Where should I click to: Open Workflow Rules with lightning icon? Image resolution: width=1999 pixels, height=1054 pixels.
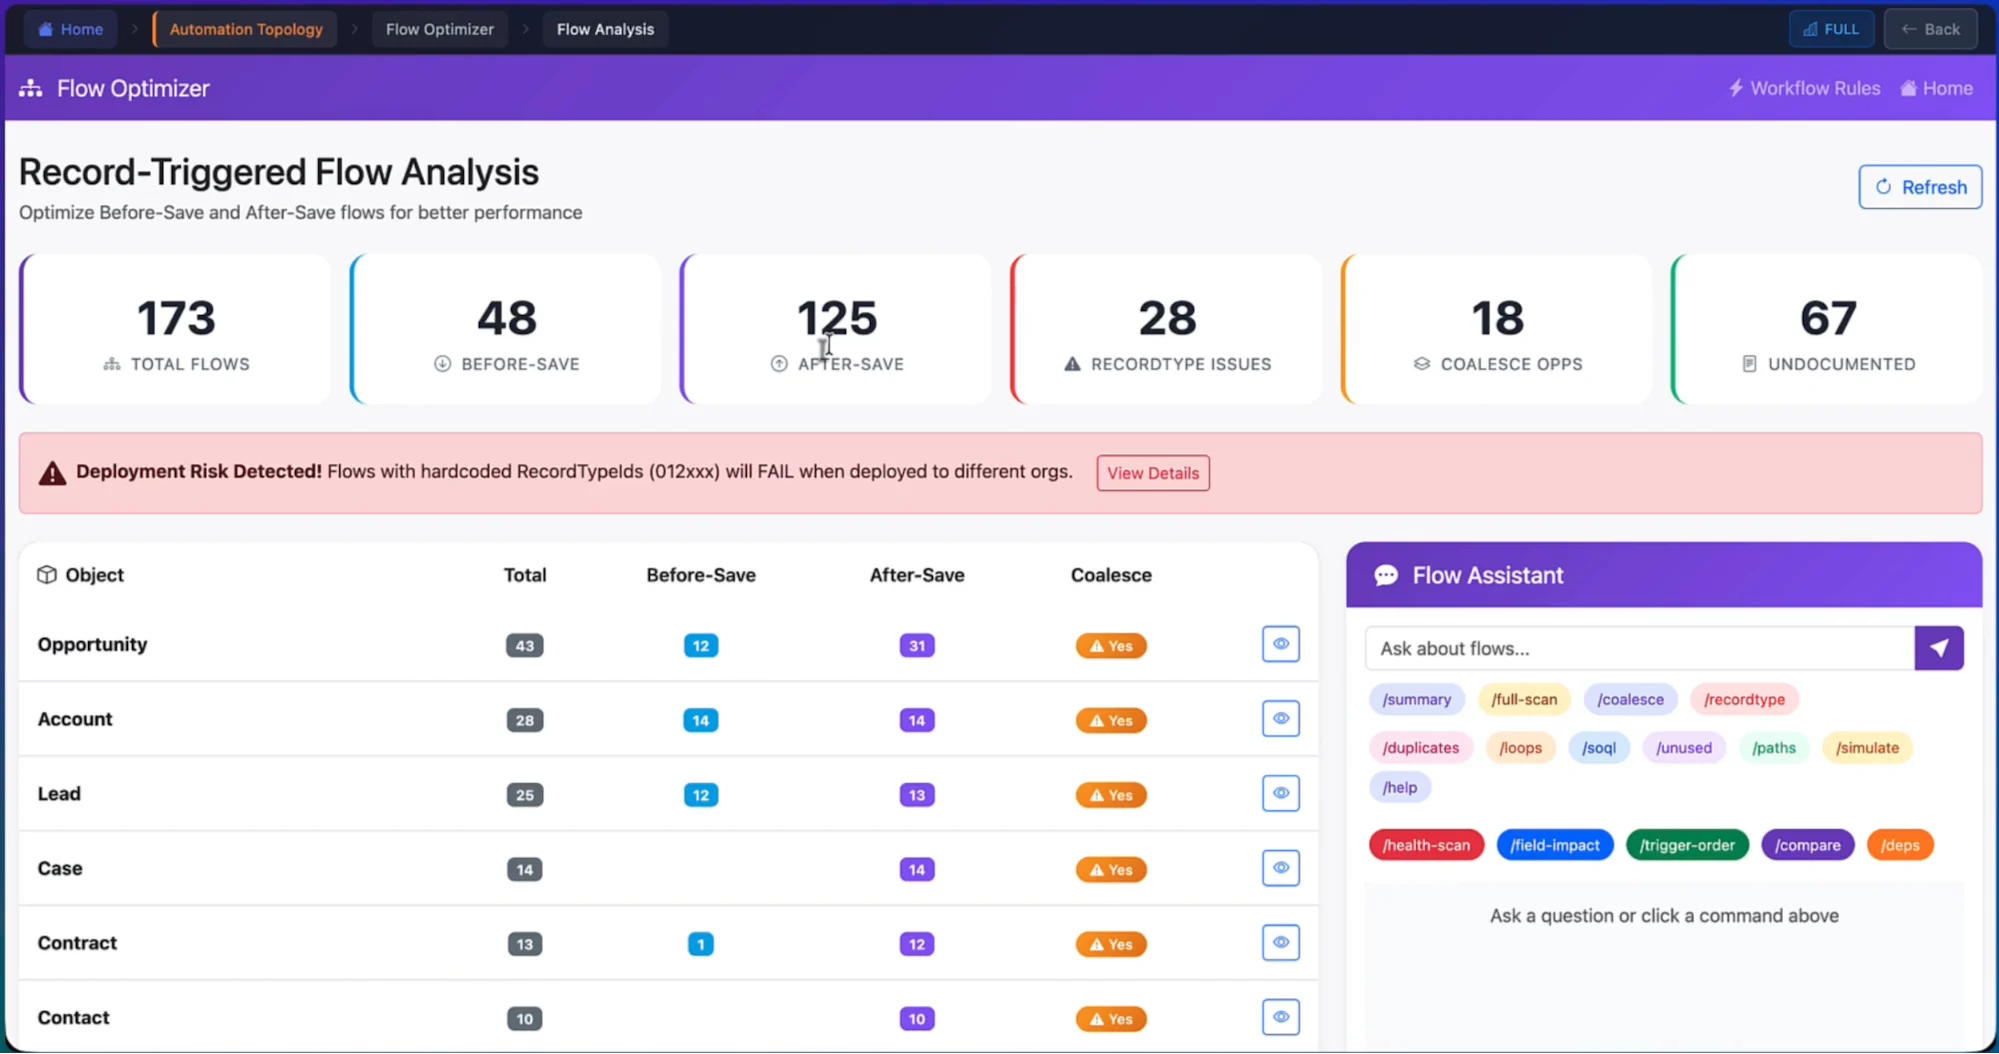1804,88
